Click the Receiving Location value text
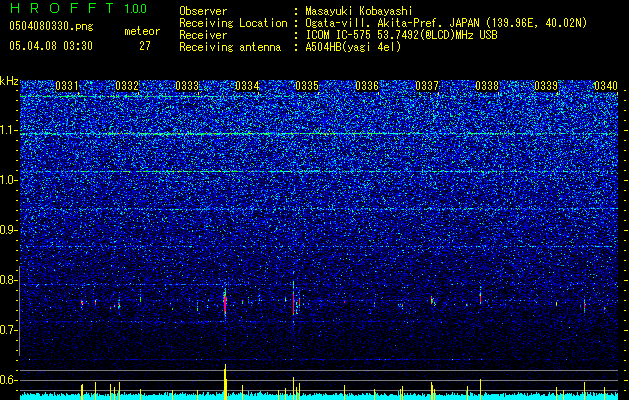Viewport: 629px width, 400px height. click(x=446, y=23)
